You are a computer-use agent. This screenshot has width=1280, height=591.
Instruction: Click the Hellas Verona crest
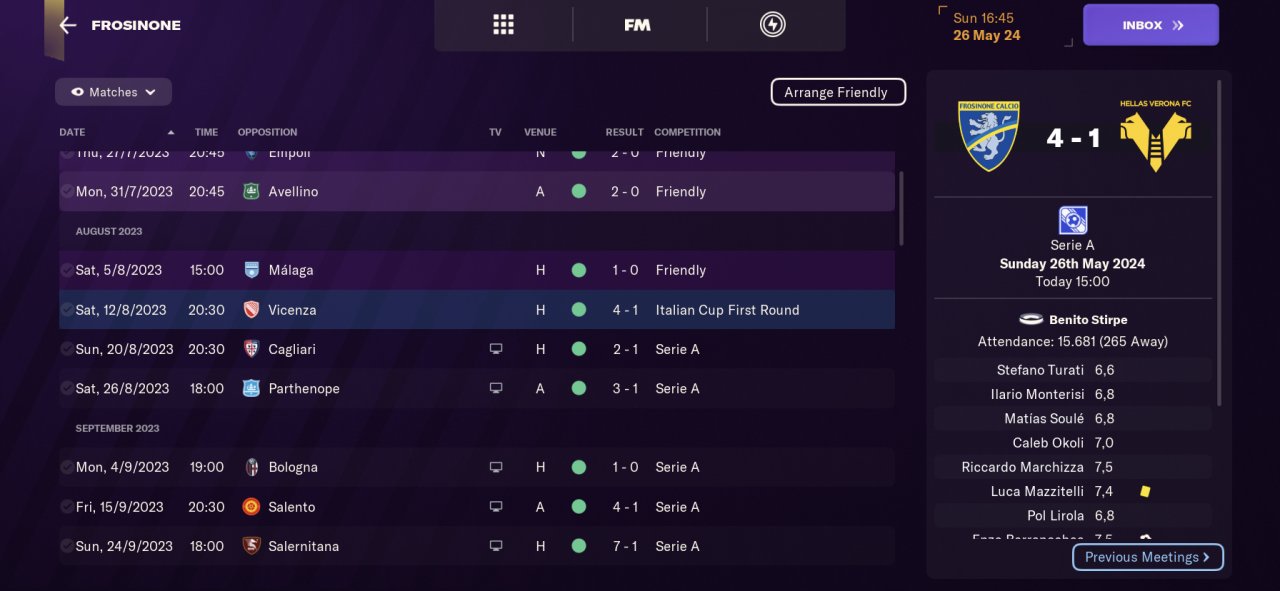[1155, 136]
